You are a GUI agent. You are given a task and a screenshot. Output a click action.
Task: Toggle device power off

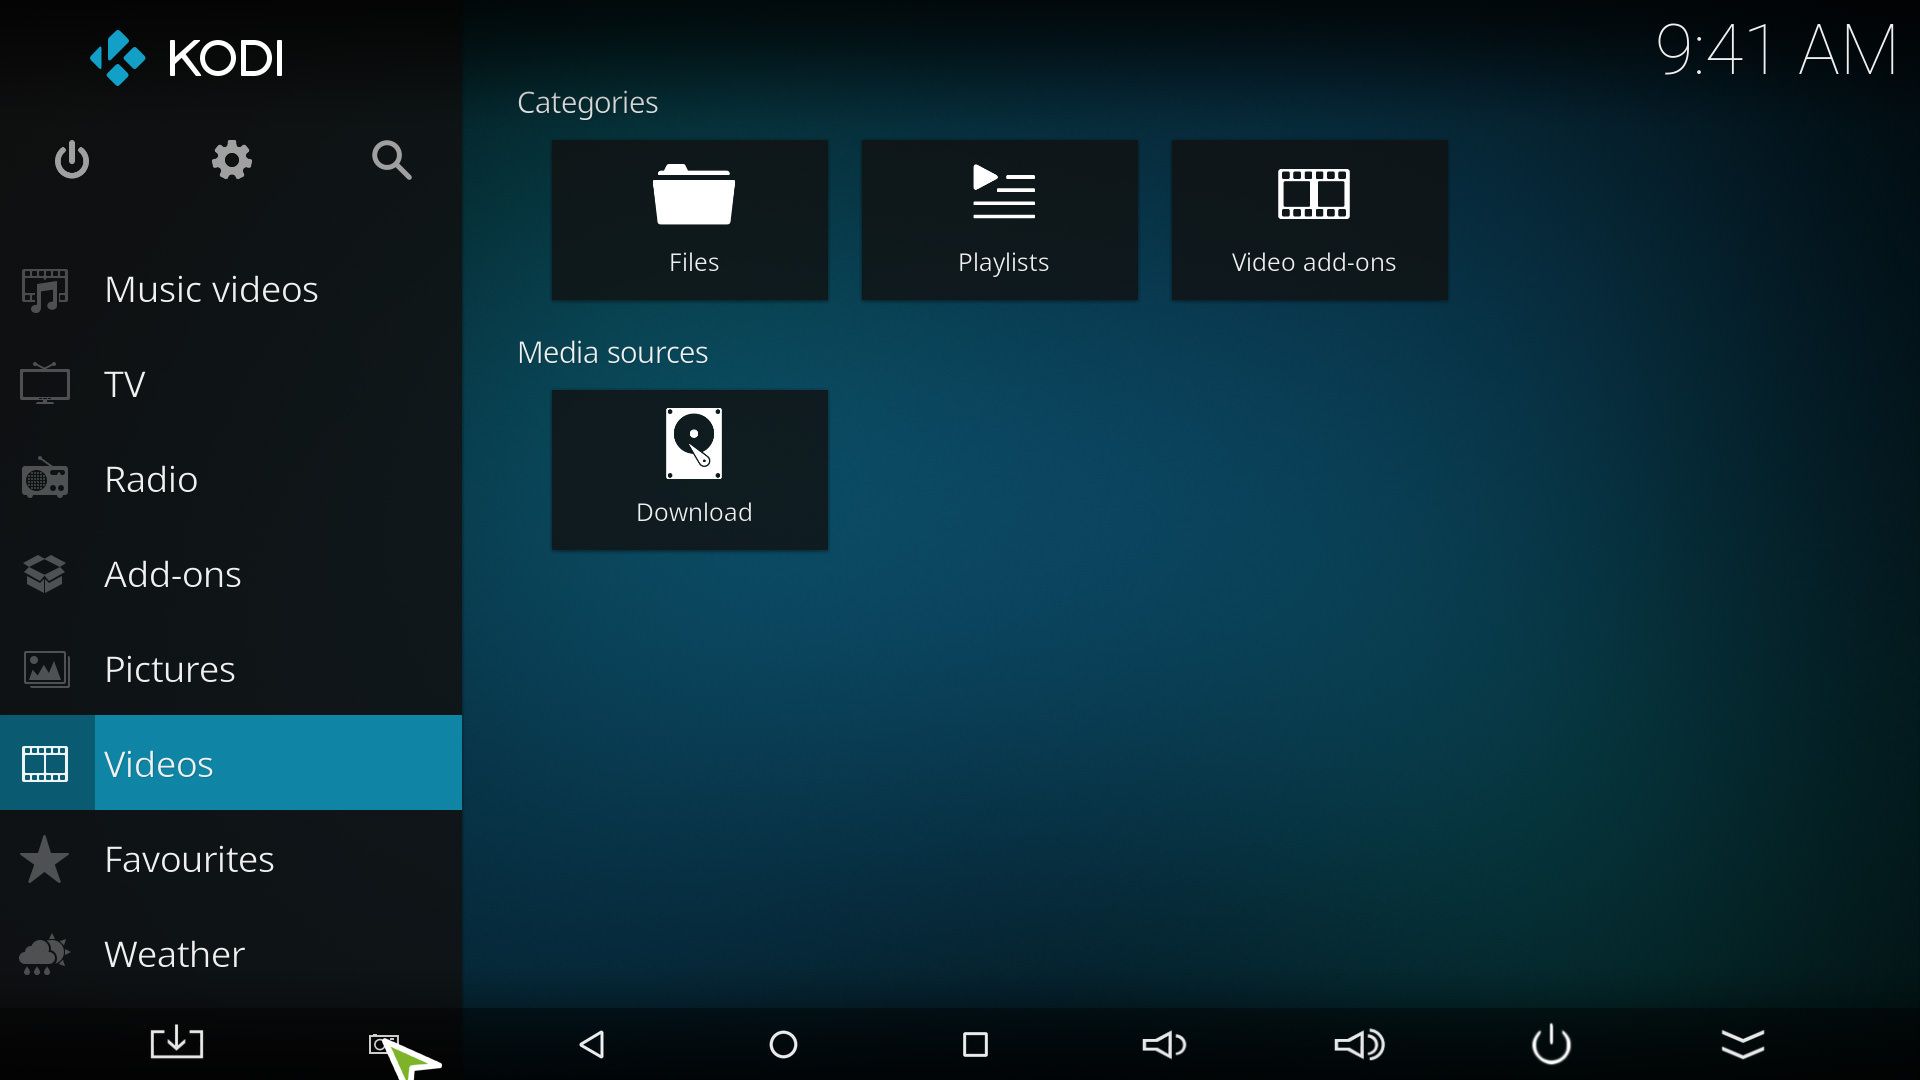point(1551,1043)
